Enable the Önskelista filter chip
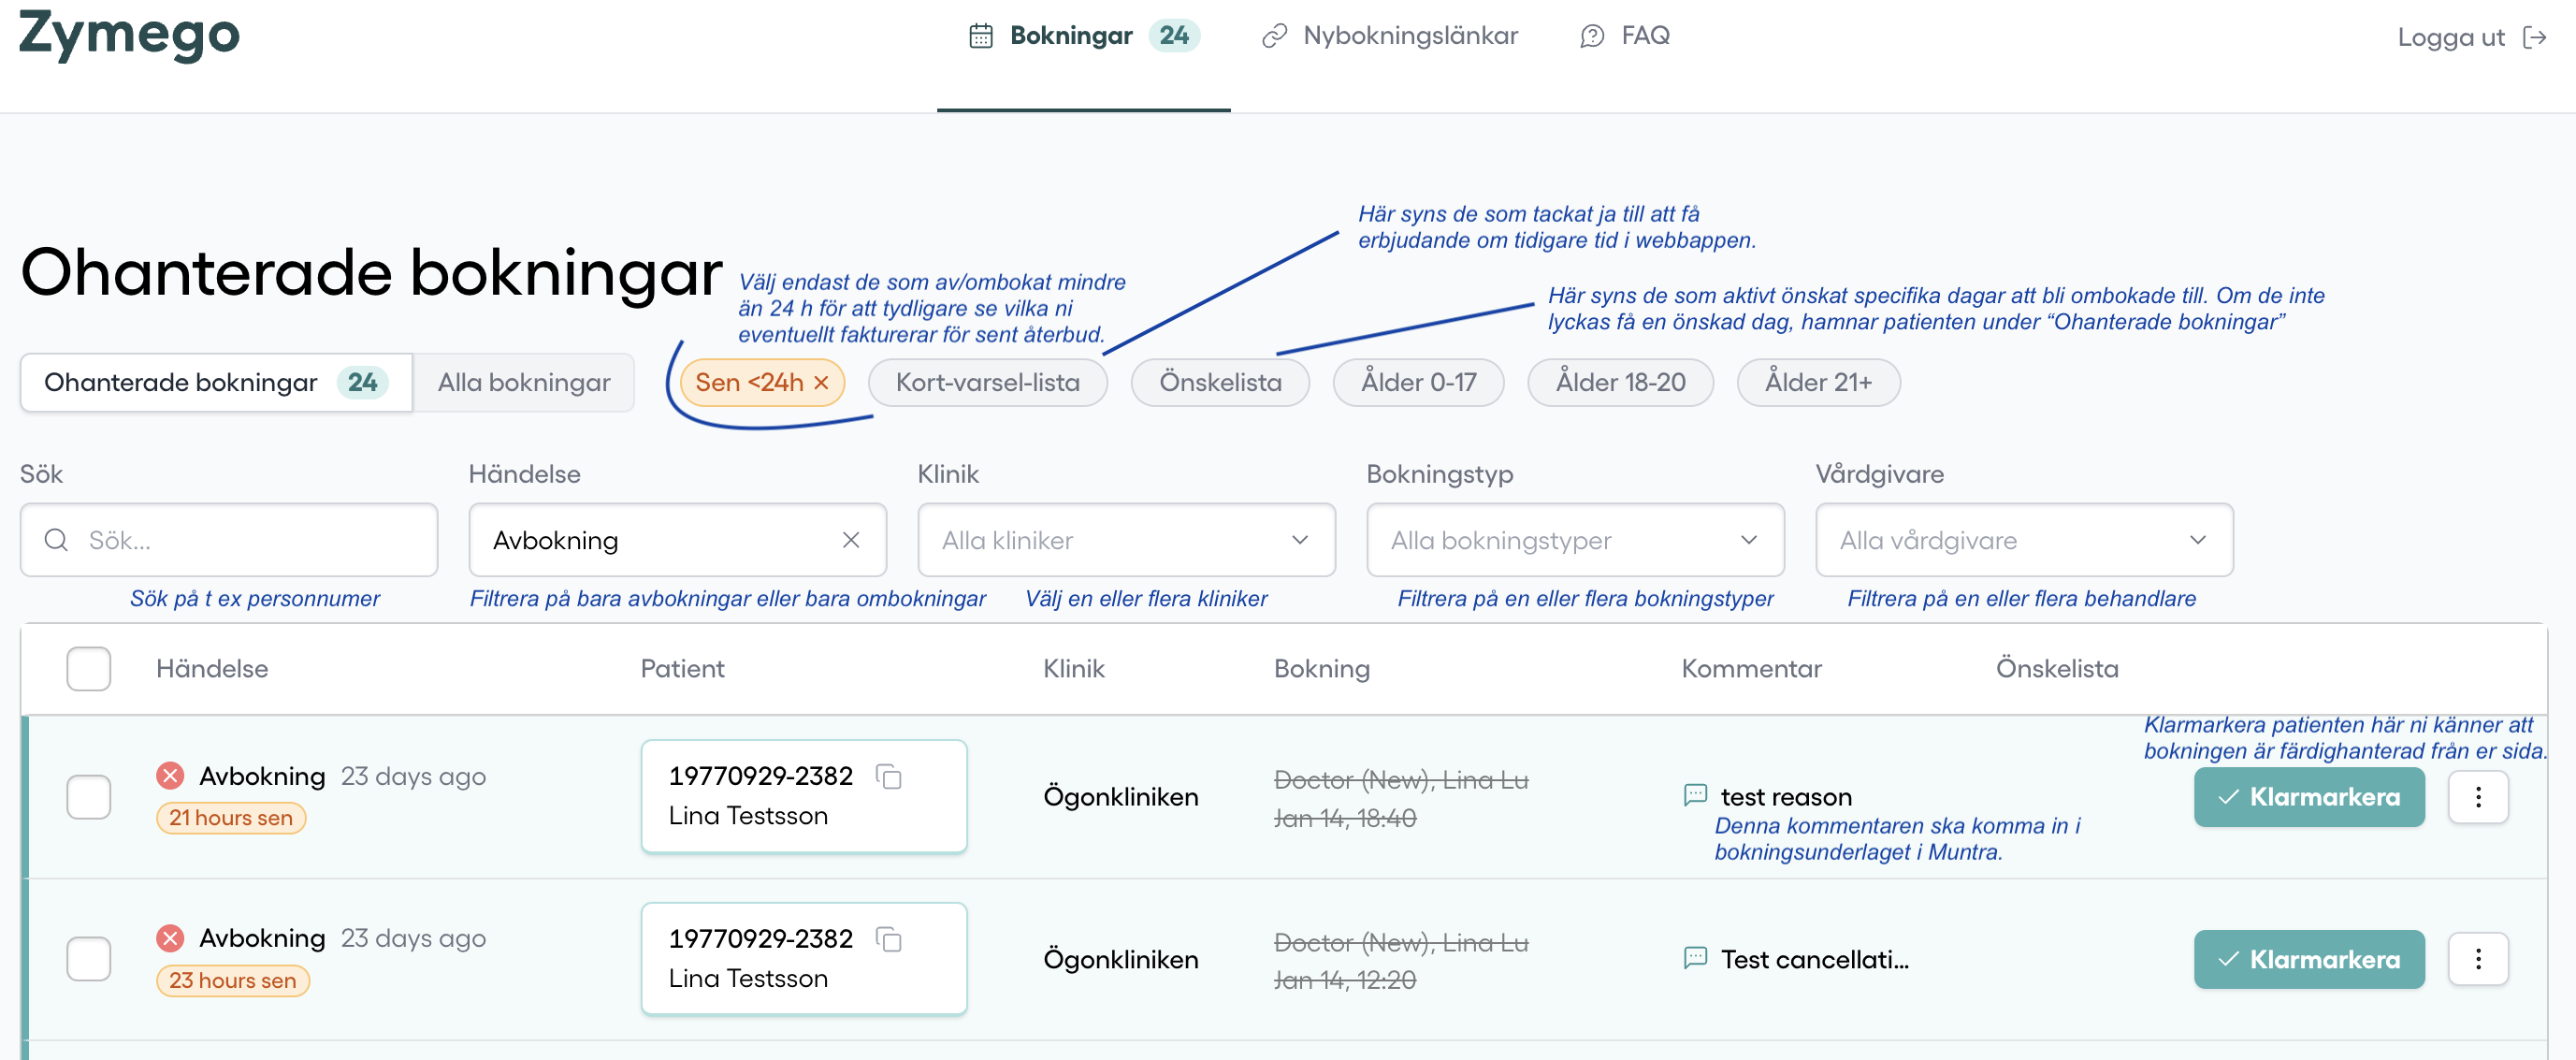This screenshot has width=2576, height=1060. (1219, 383)
